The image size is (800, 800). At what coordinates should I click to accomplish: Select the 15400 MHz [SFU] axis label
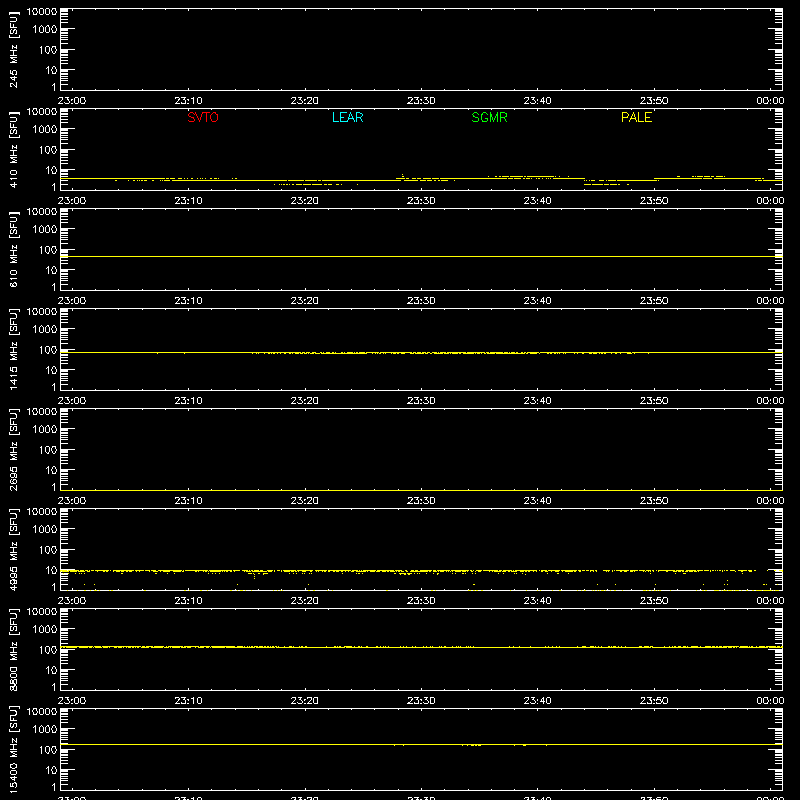click(x=13, y=749)
